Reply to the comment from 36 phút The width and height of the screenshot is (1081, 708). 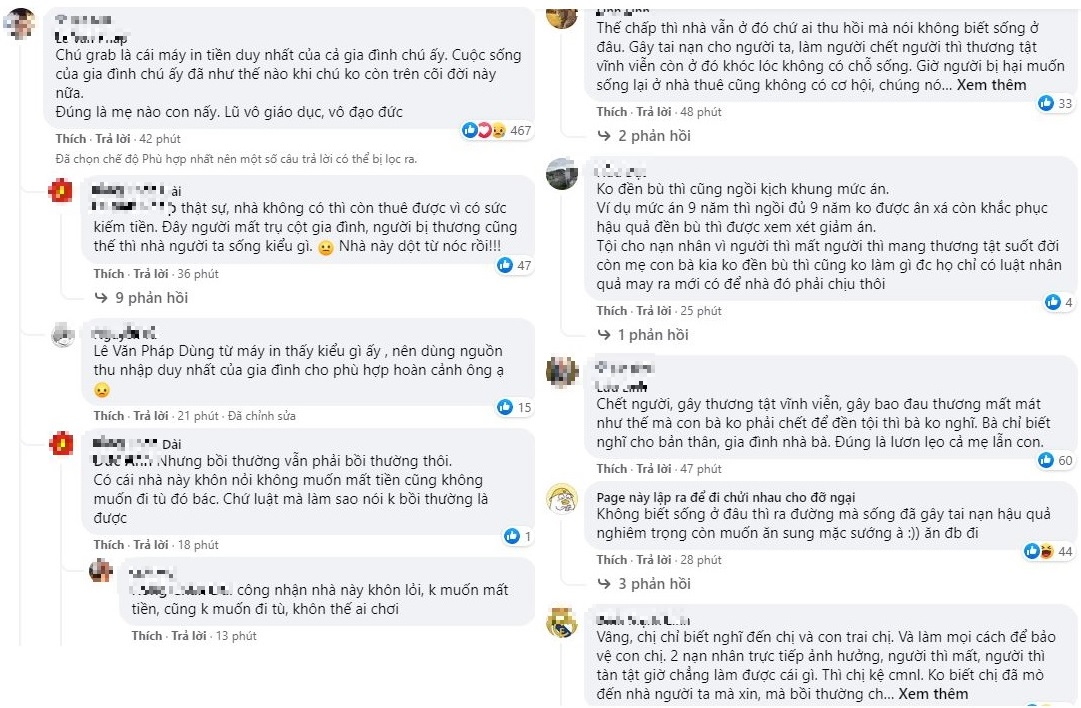[x=150, y=274]
